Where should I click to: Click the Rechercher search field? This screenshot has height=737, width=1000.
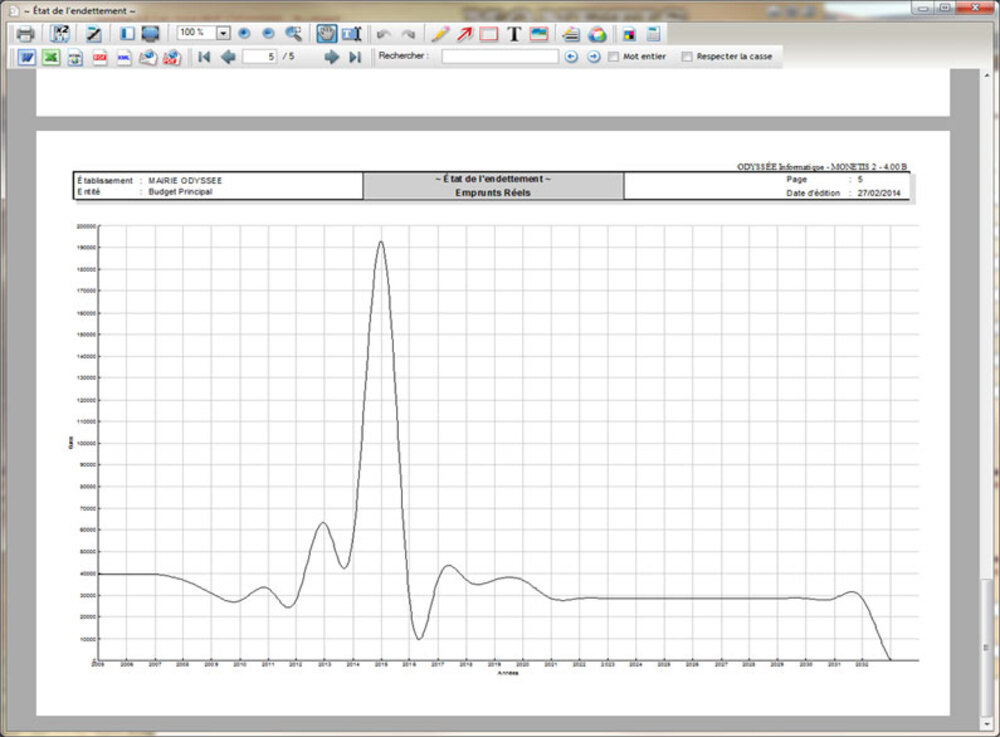tap(500, 57)
